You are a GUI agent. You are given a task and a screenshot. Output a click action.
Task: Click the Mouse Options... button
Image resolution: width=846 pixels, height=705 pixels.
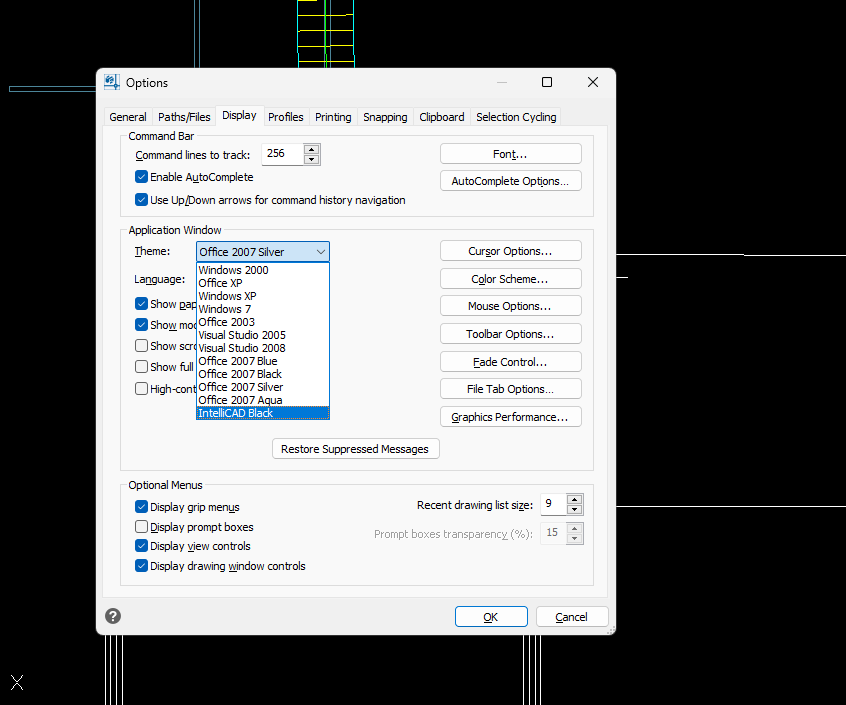(510, 306)
